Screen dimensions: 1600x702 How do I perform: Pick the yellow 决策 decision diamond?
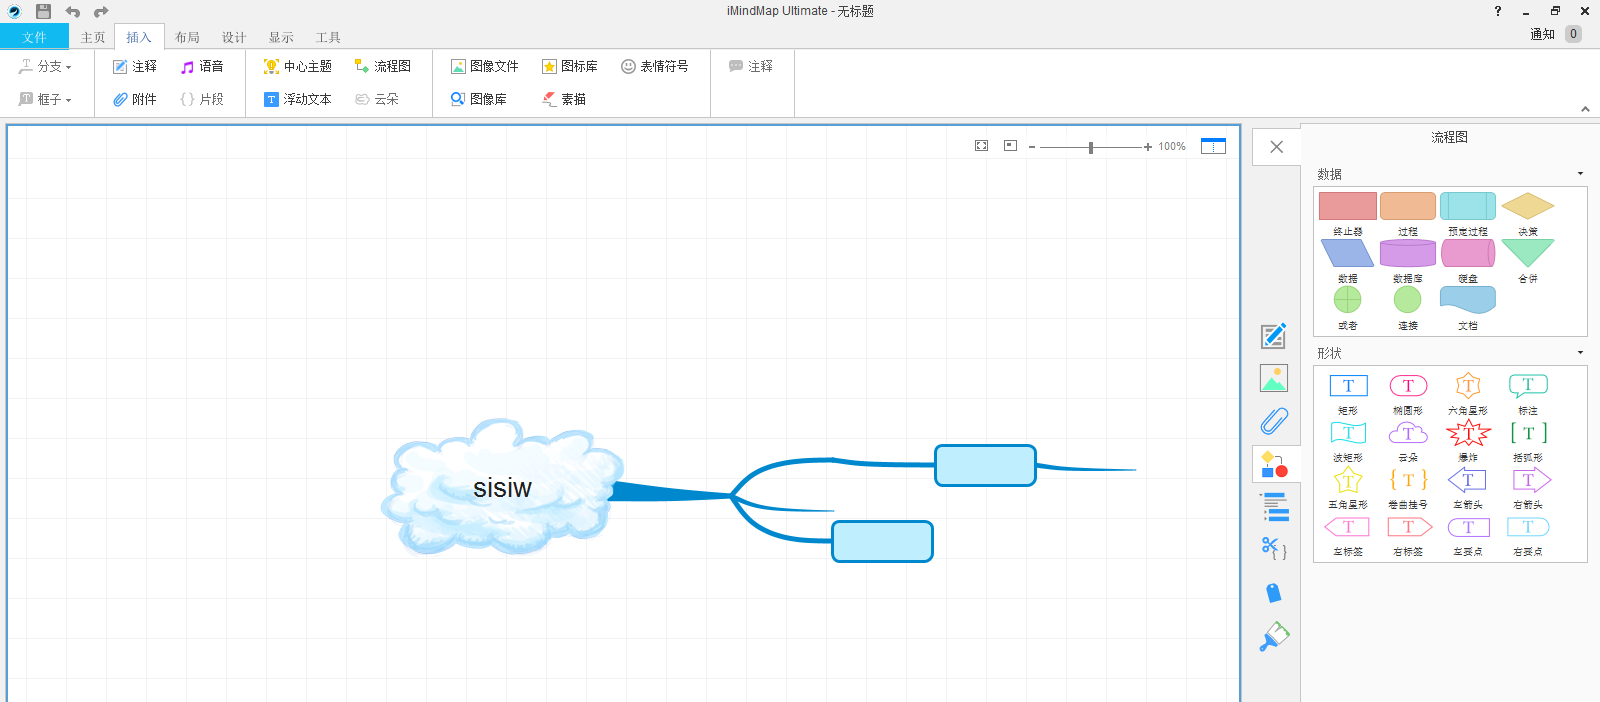(x=1528, y=206)
